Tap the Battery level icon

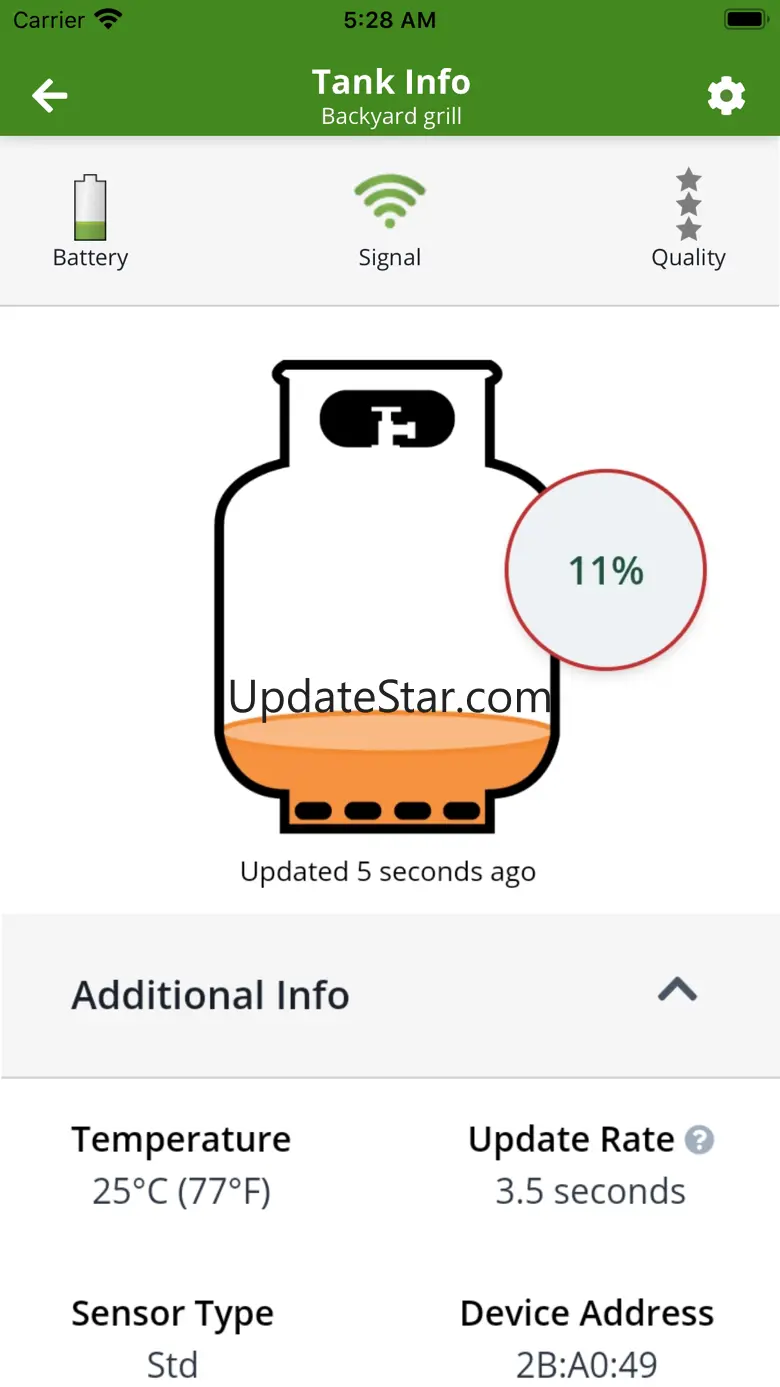tap(90, 207)
